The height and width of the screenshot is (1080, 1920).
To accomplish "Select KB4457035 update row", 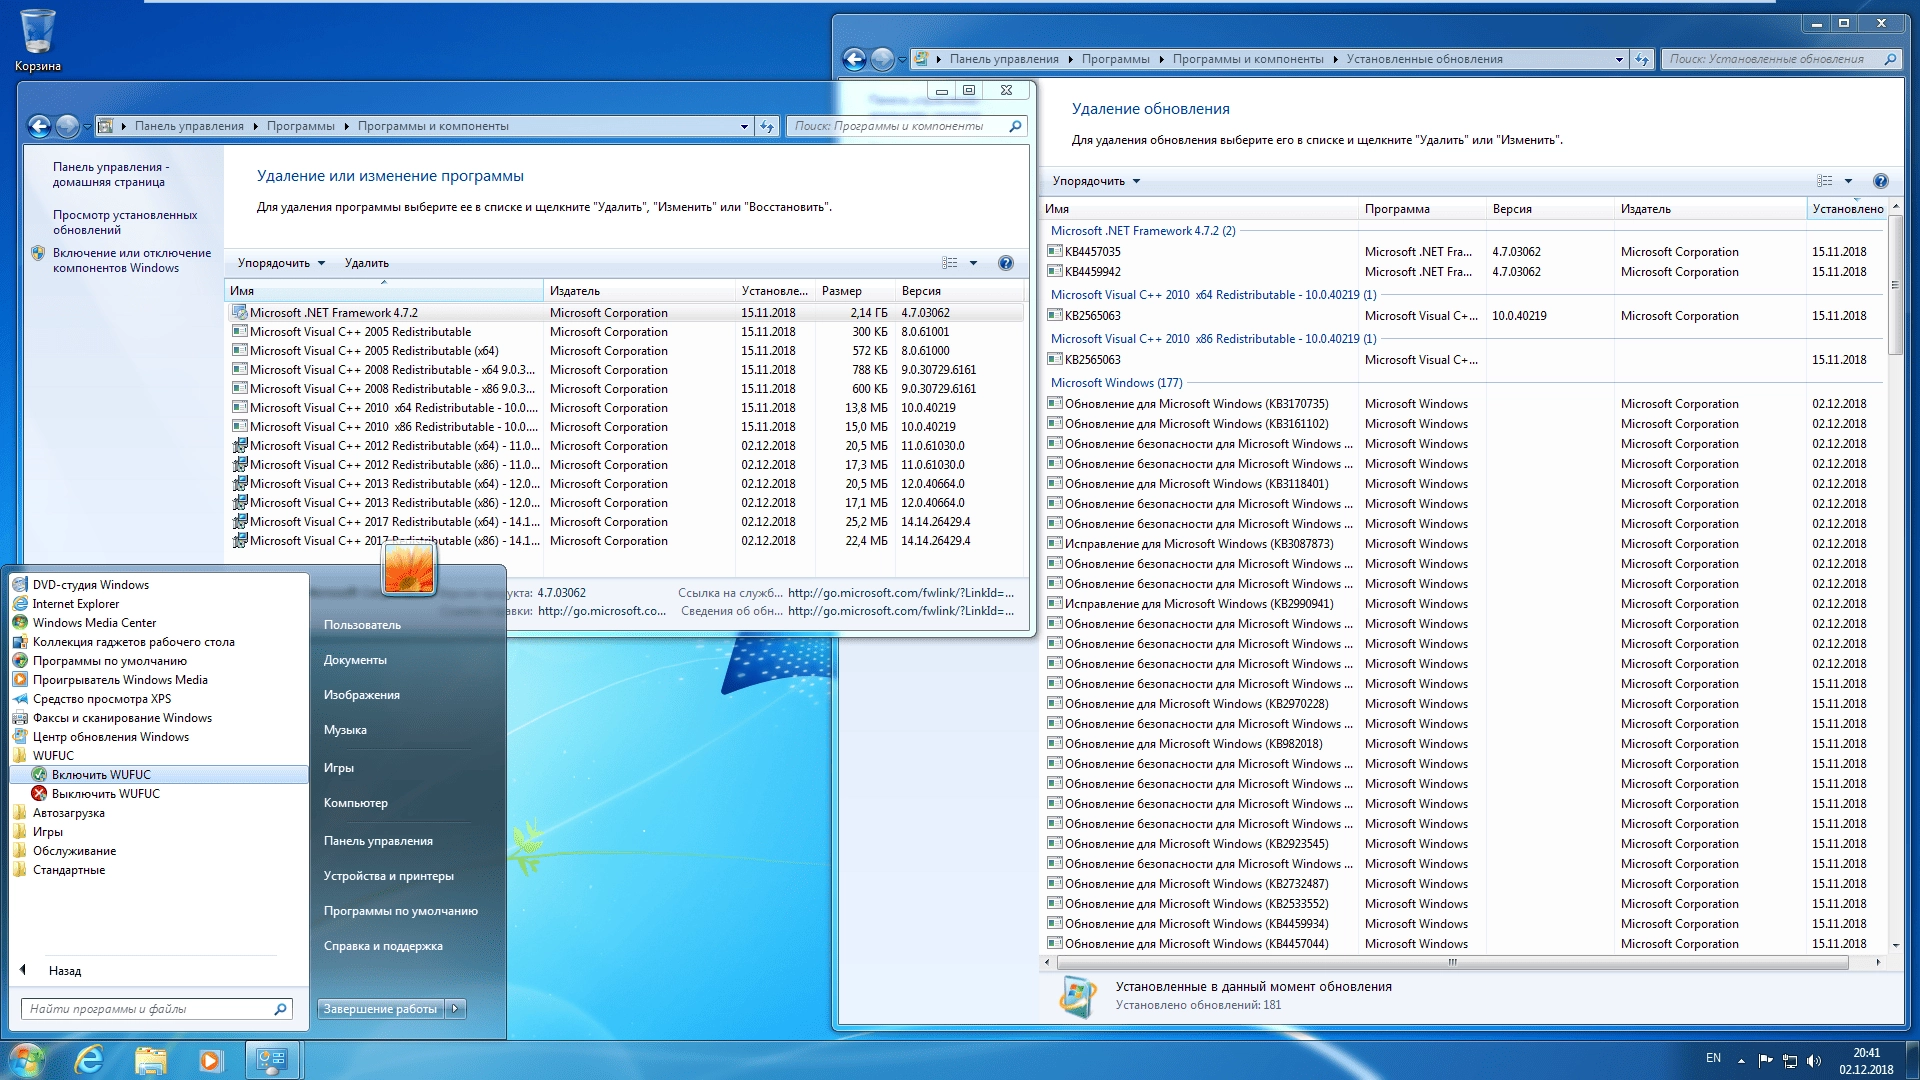I will (x=1463, y=252).
